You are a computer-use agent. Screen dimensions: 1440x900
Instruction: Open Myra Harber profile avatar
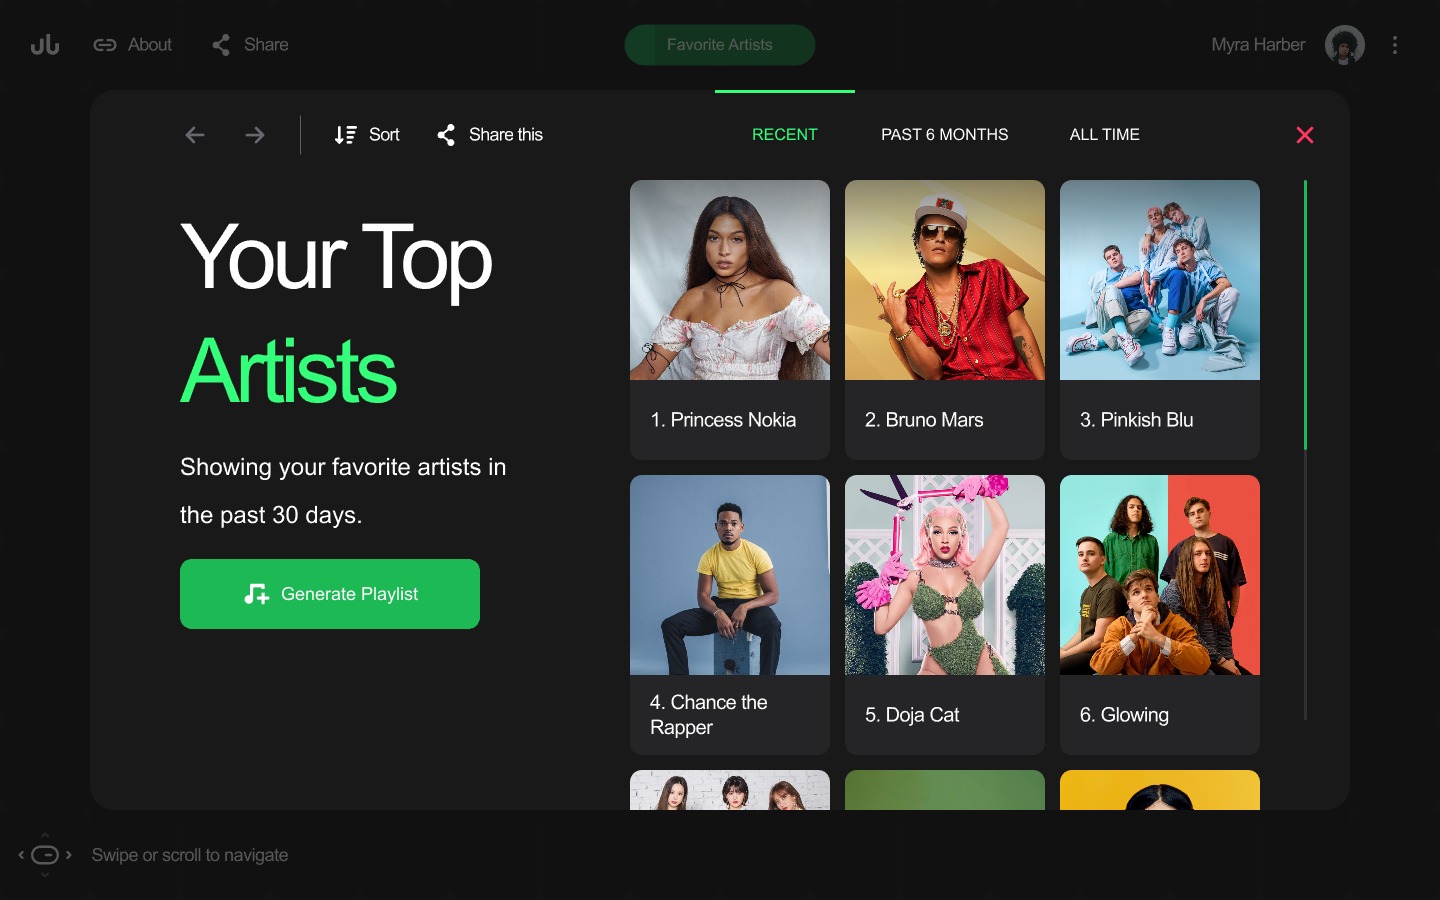[x=1345, y=45]
